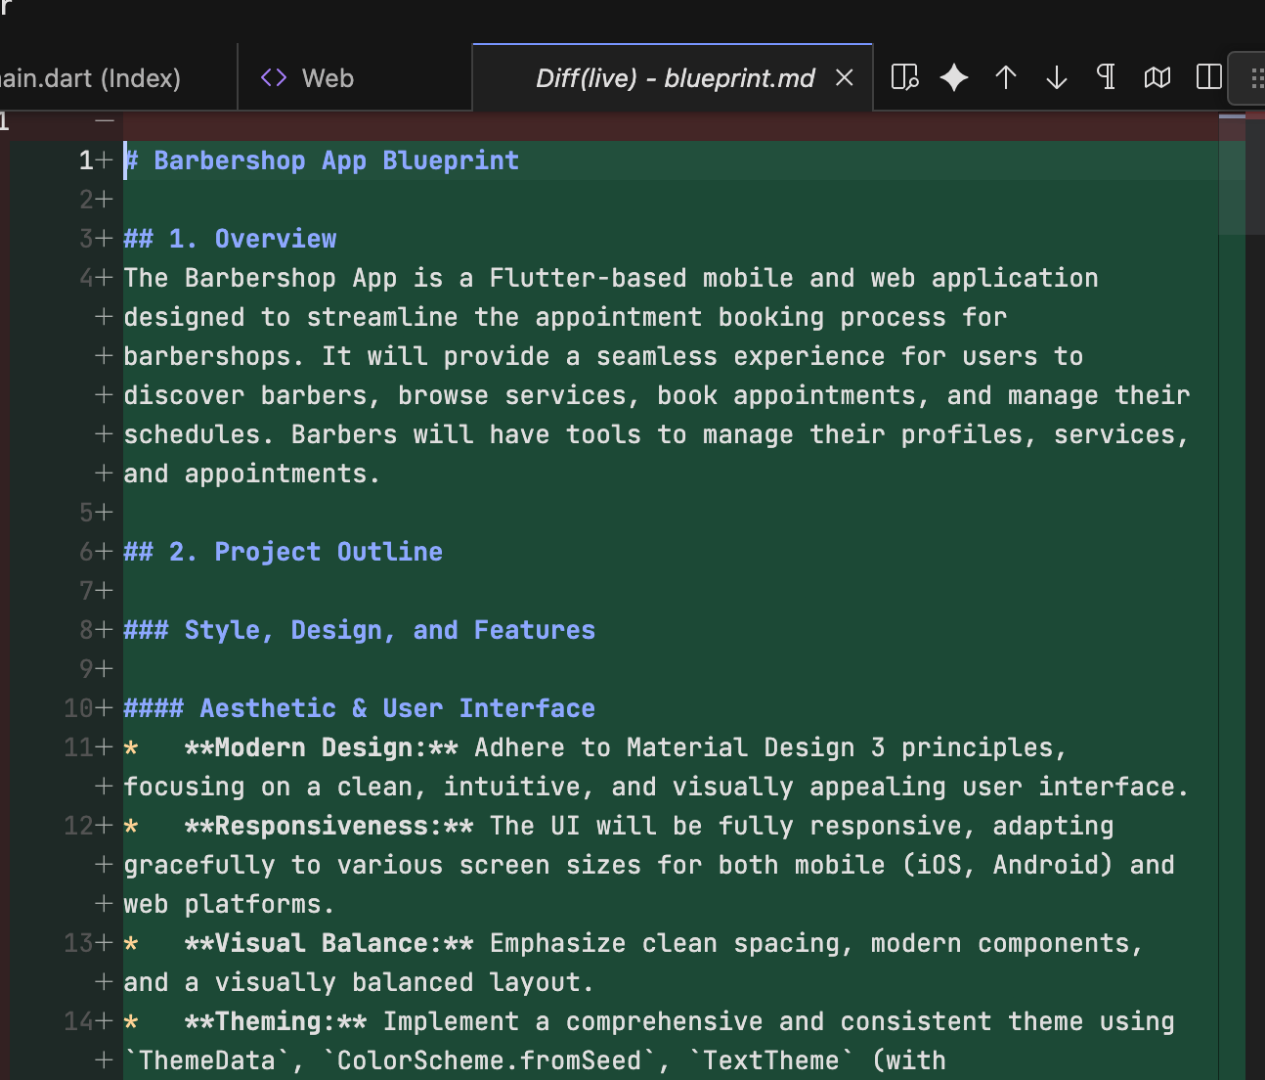1265x1080 pixels.
Task: Toggle the split side-by-side view icon
Action: tap(1209, 77)
